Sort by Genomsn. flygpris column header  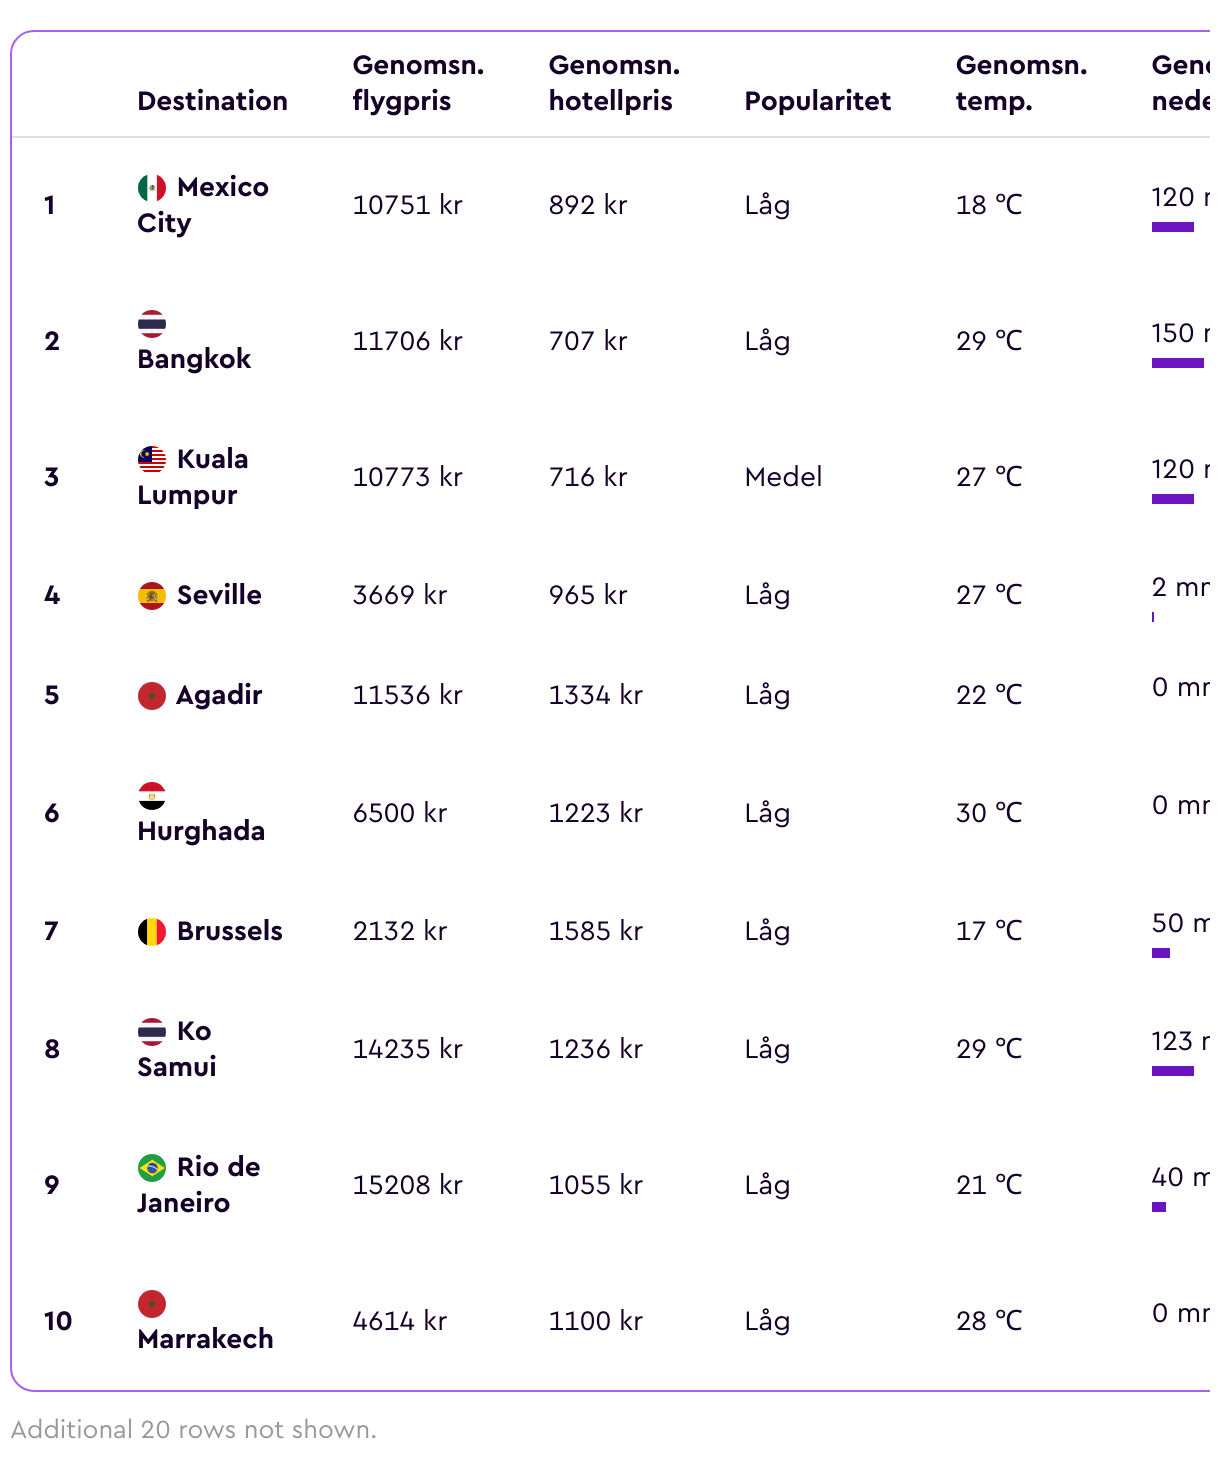coord(418,83)
